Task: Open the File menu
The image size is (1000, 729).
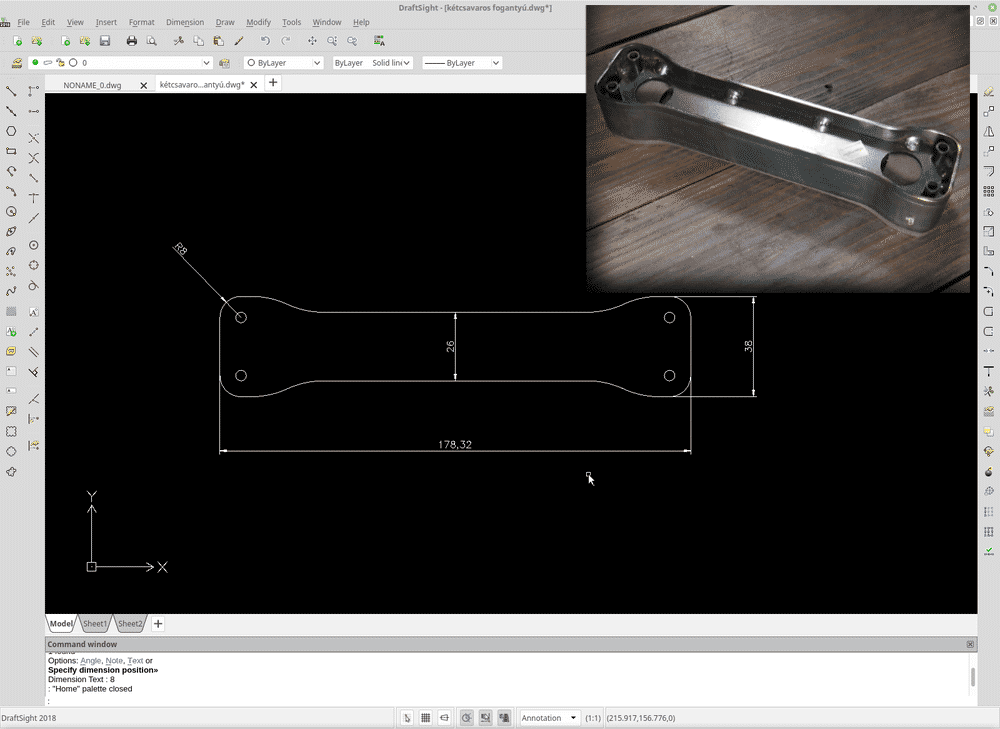Action: [23, 22]
